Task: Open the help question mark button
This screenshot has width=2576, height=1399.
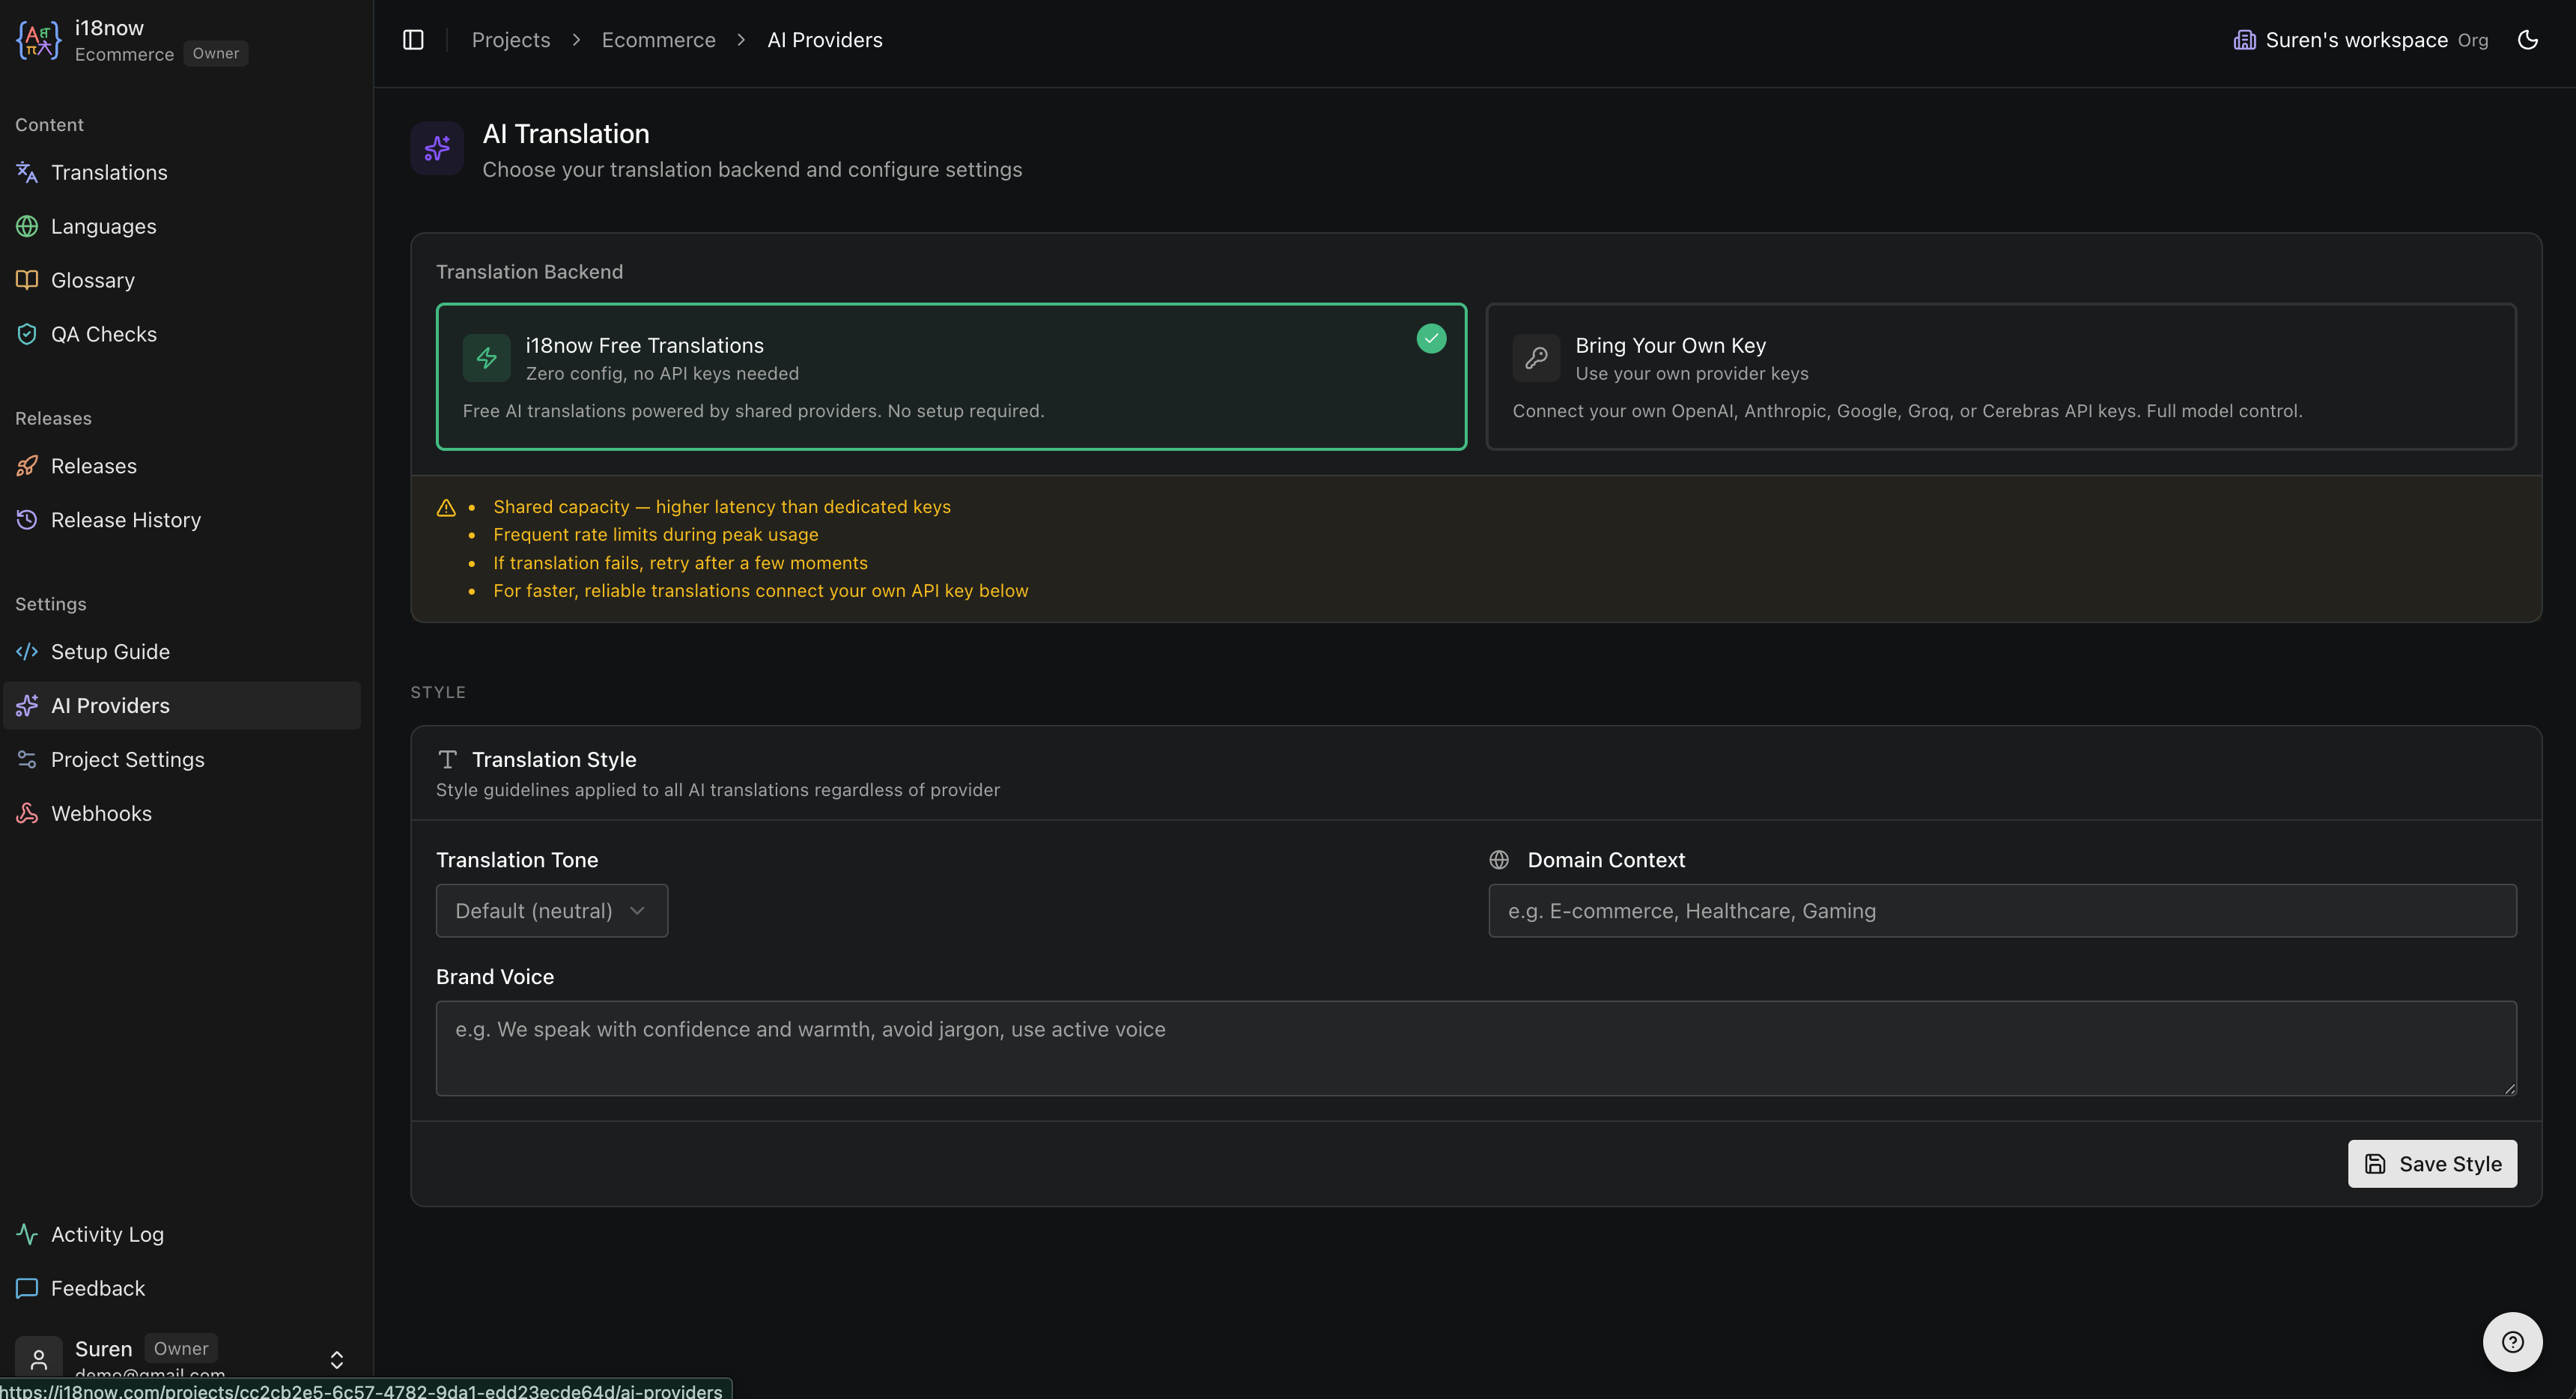Action: click(2512, 1342)
